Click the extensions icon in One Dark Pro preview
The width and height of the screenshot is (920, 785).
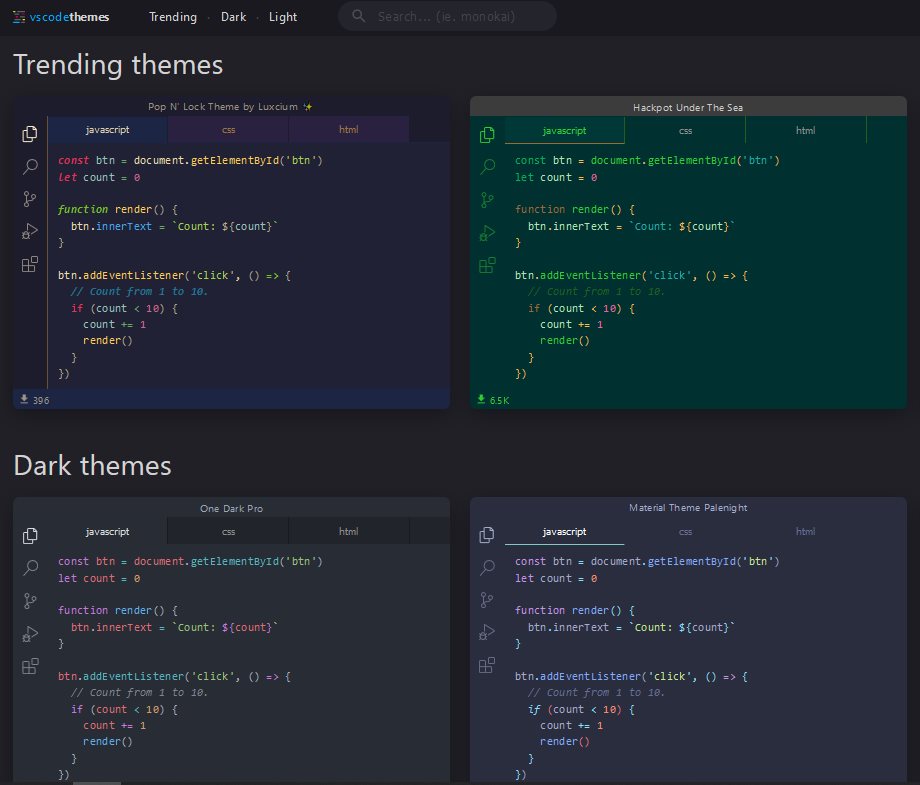coord(30,666)
